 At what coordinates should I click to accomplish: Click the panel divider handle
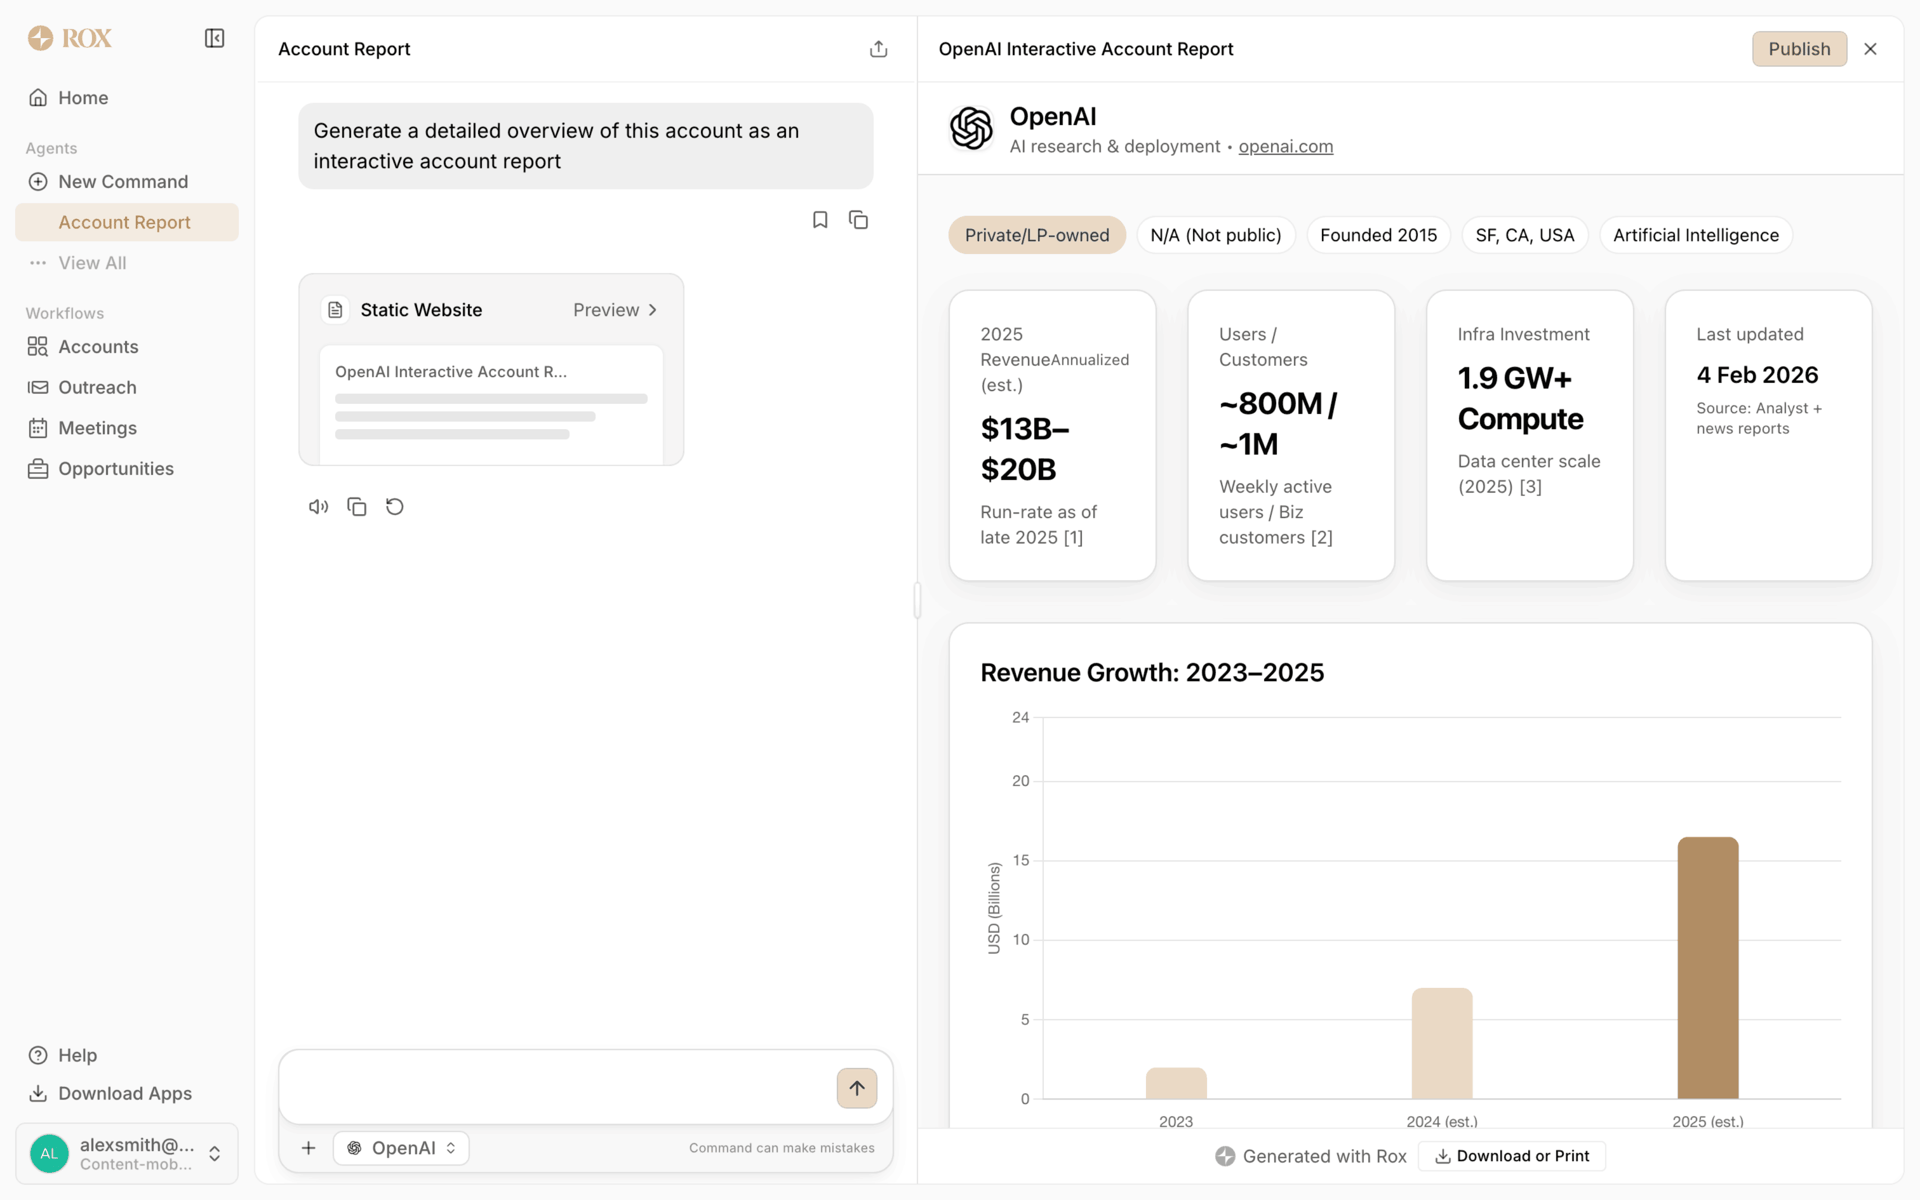pos(917,600)
